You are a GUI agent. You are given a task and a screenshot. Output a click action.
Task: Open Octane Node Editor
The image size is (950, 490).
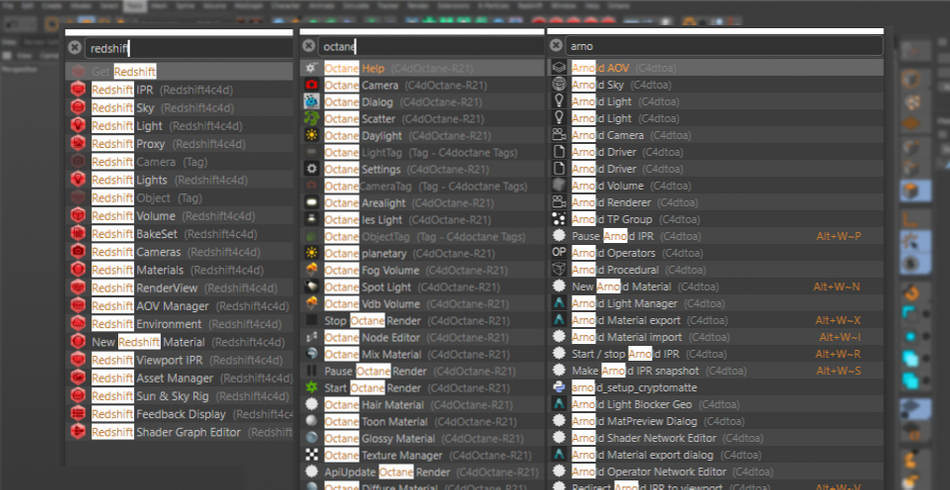click(x=422, y=337)
